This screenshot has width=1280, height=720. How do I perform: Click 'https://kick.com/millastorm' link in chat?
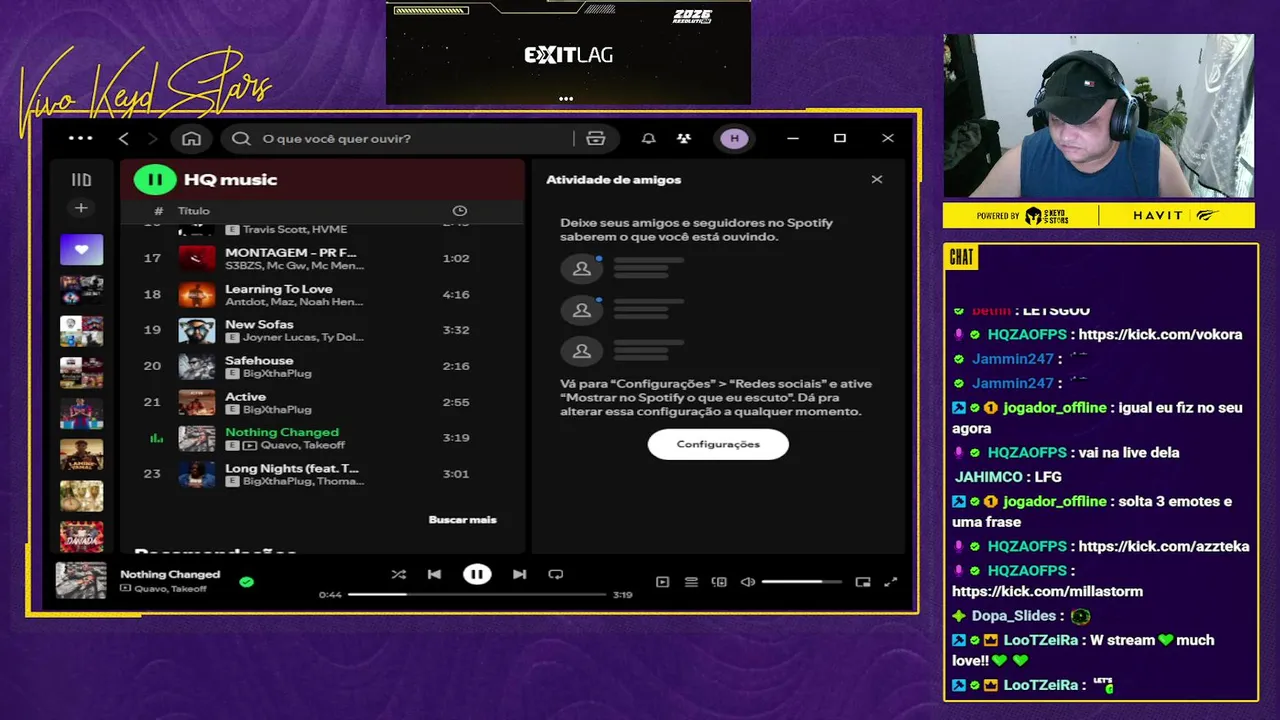pos(1048,591)
